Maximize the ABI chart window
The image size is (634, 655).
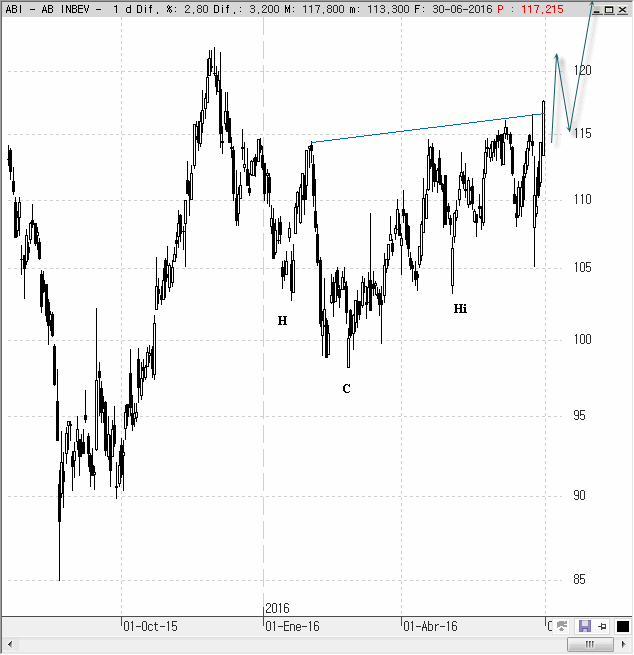[609, 10]
